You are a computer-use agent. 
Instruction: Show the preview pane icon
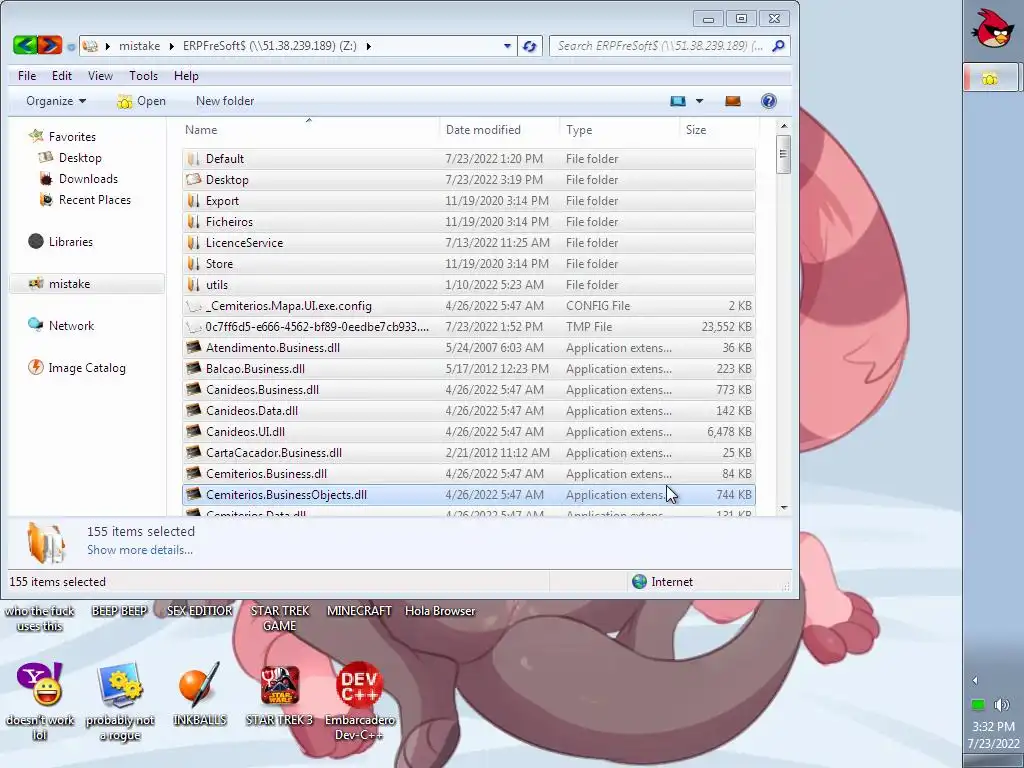pos(733,101)
